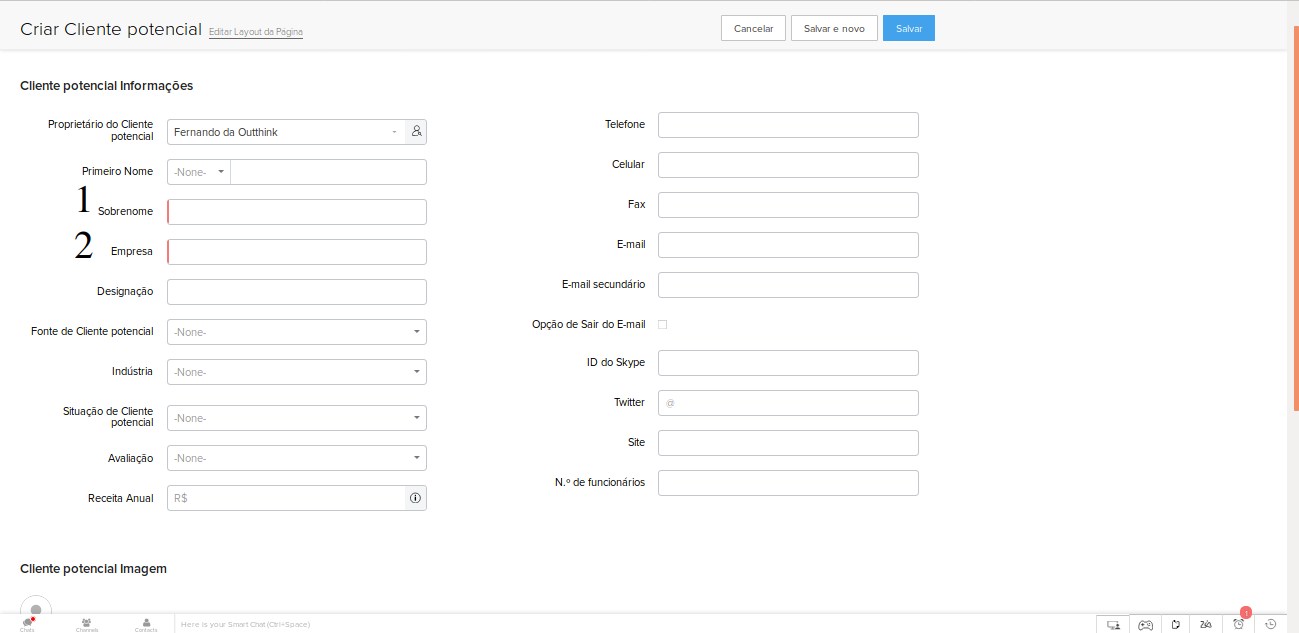Open the Fonte de Cliente potencial dropdown
The width and height of the screenshot is (1299, 633).
coord(297,332)
